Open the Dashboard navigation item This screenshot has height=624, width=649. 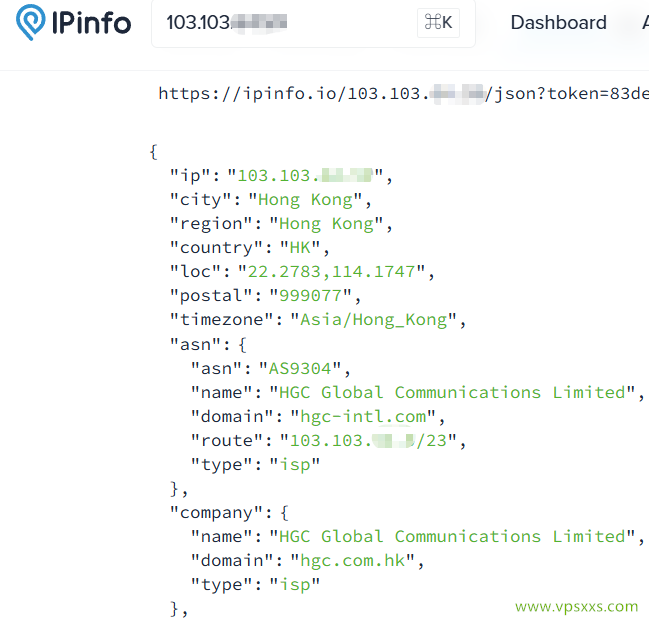click(x=558, y=23)
